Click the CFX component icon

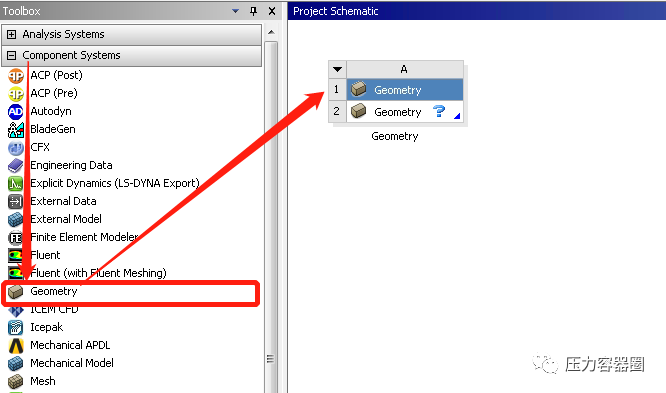[16, 148]
